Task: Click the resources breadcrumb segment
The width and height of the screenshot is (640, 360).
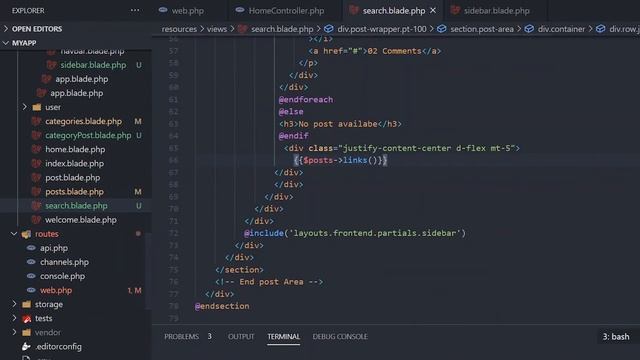Action: (179, 29)
